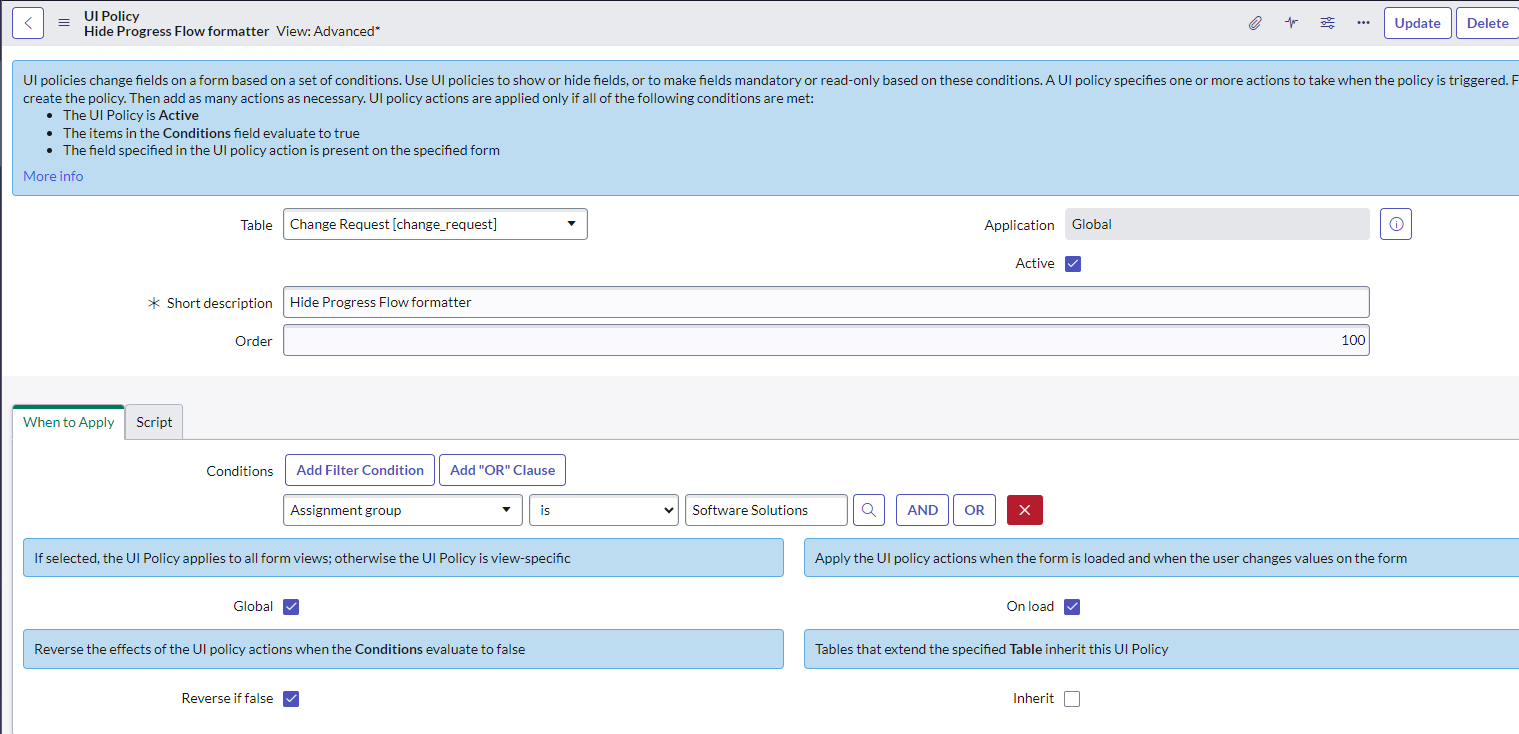Delete the condition row with red X

click(x=1024, y=510)
